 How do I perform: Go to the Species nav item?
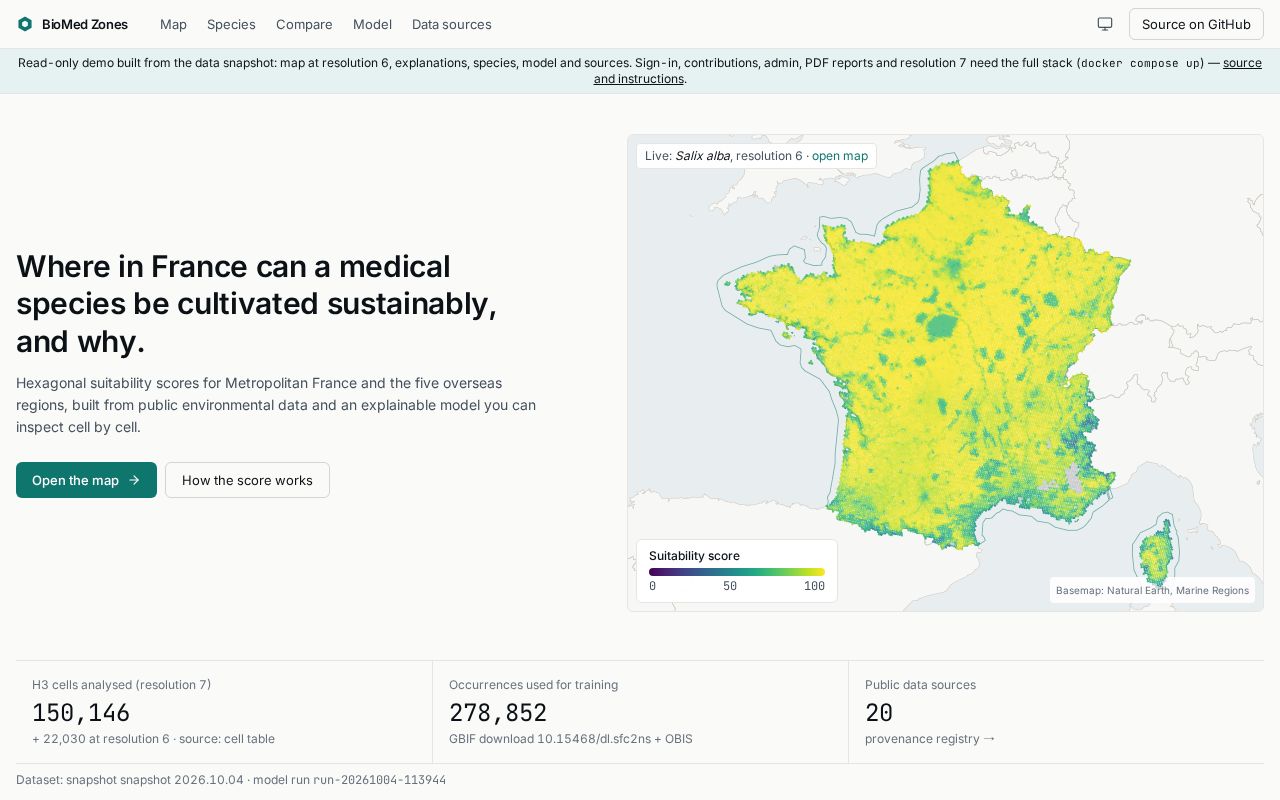[231, 24]
